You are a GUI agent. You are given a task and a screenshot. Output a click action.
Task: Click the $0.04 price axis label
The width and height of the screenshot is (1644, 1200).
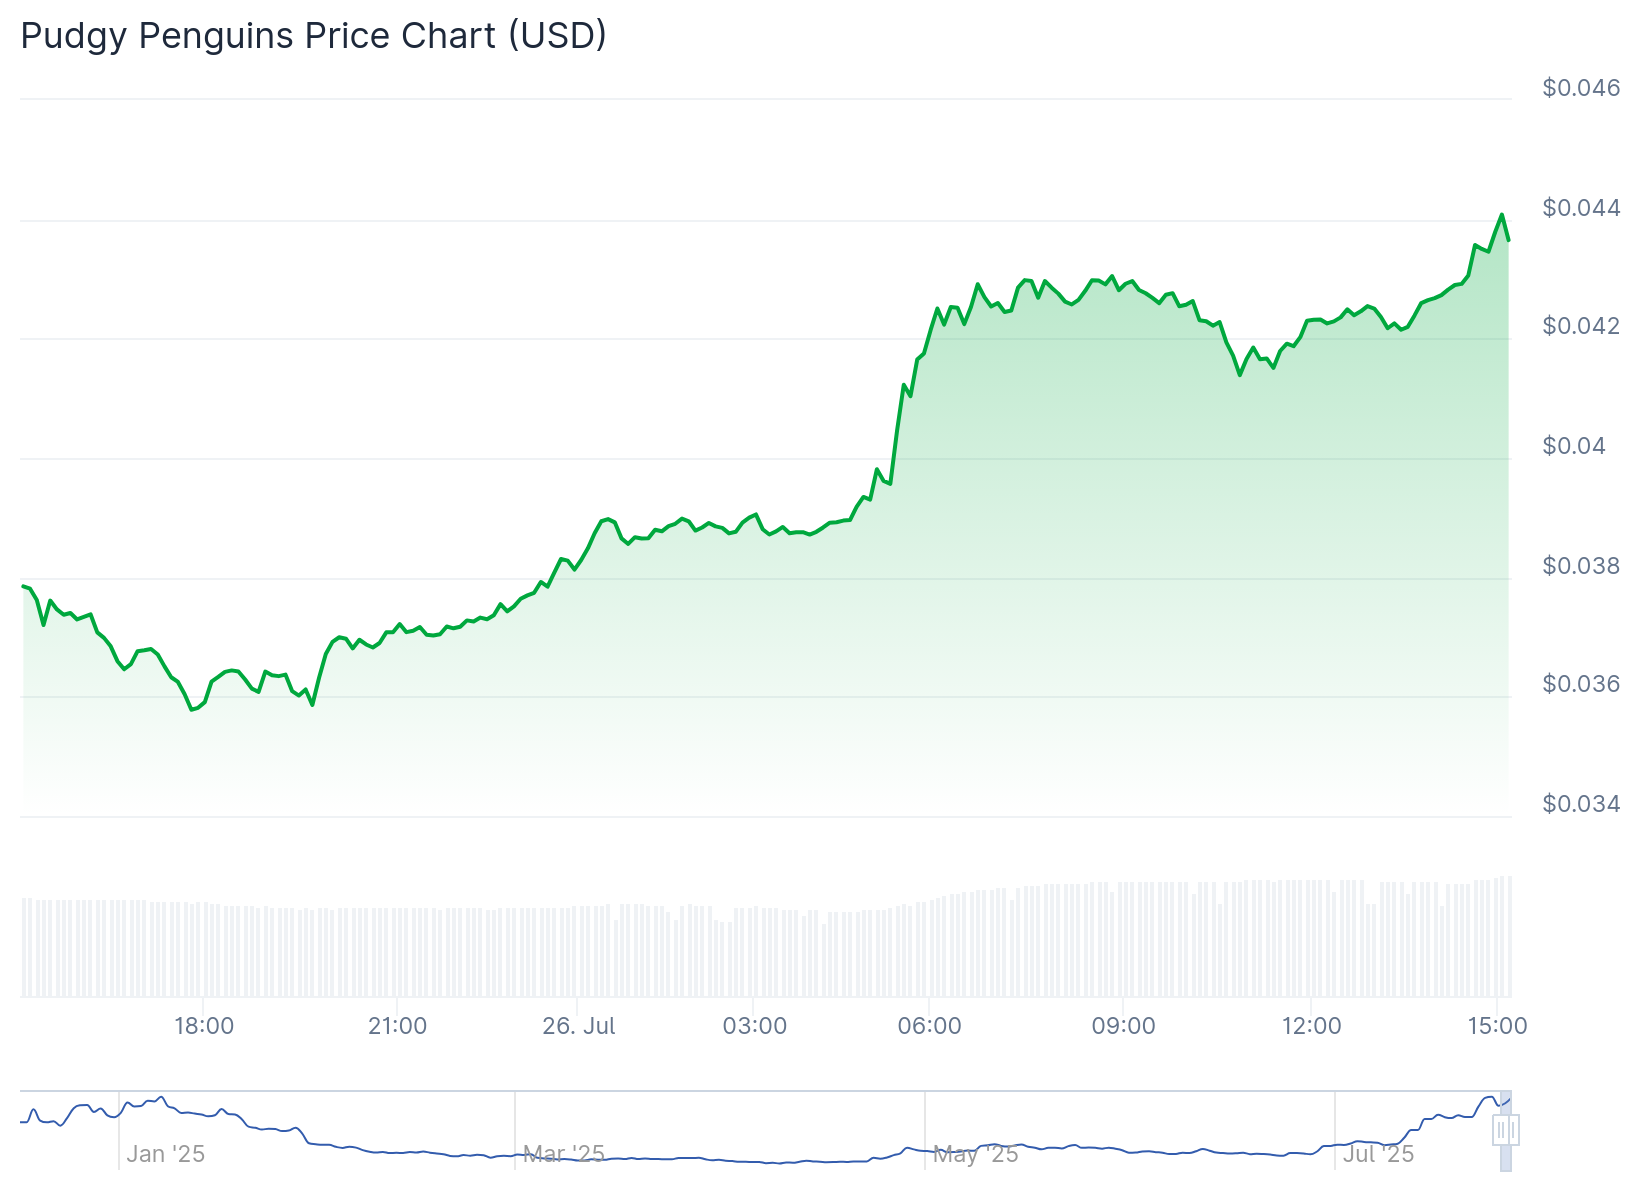pyautogui.click(x=1574, y=446)
